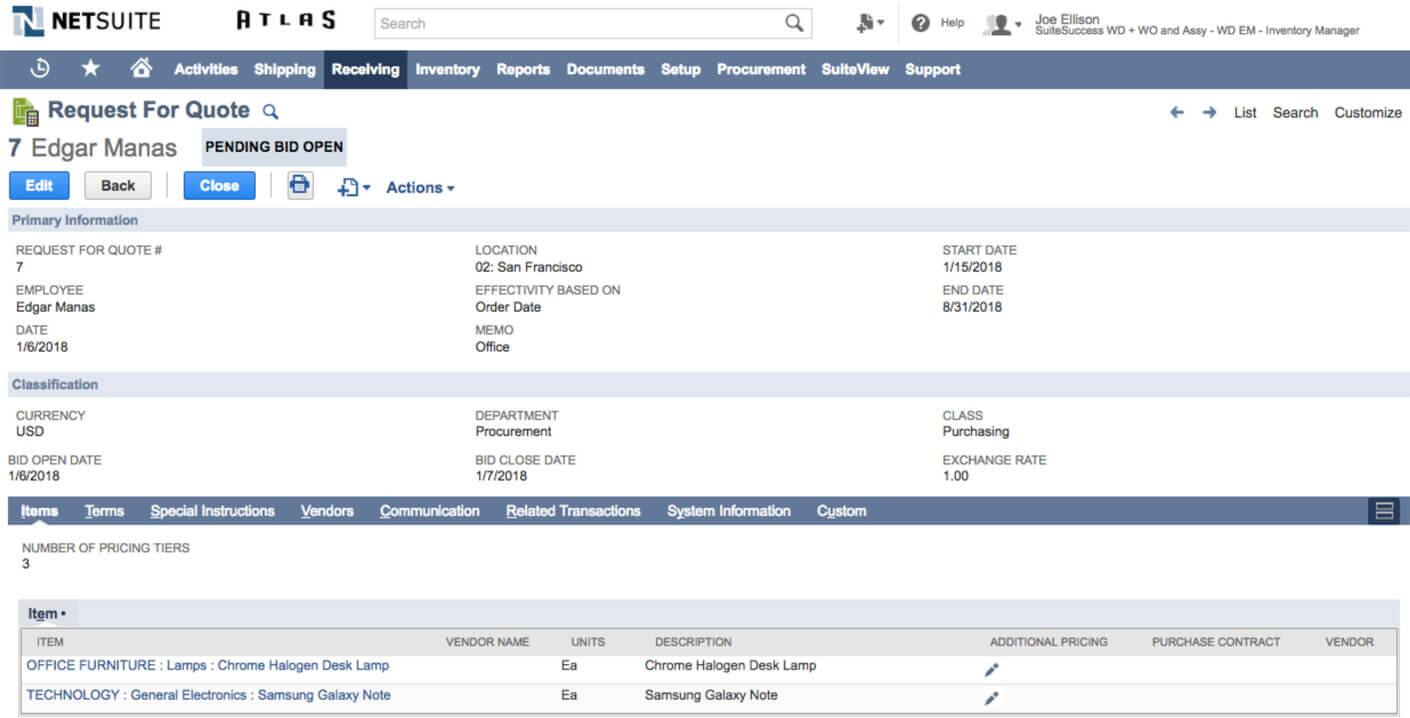The image size is (1410, 718).
Task: Open the List link
Action: point(1245,112)
